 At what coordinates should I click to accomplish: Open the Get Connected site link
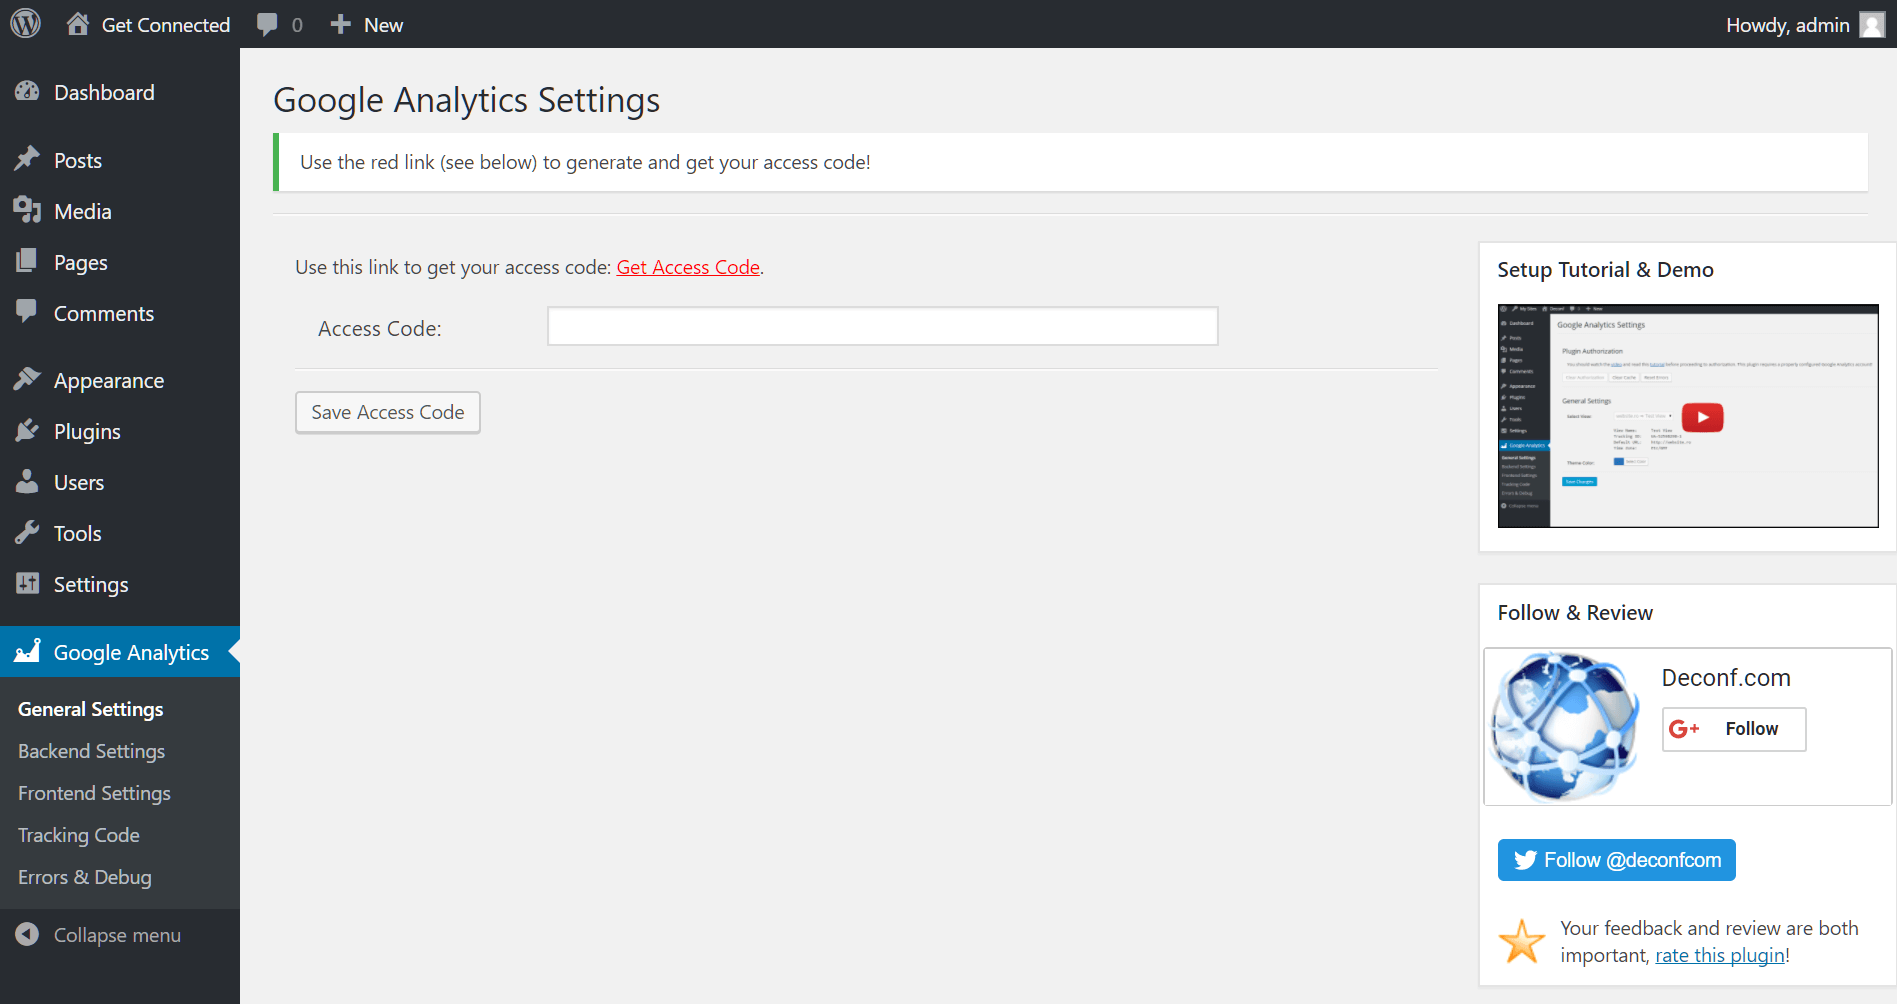pyautogui.click(x=148, y=25)
